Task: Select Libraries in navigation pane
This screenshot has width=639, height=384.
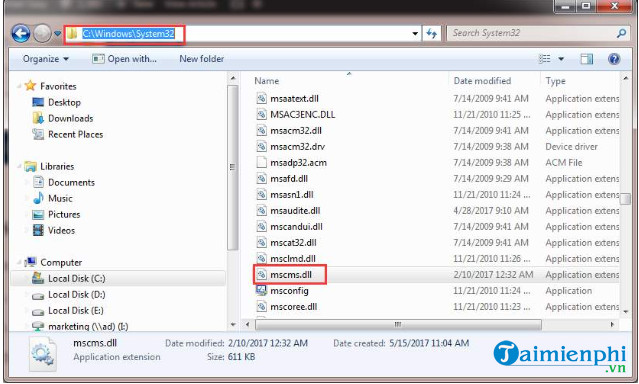Action: click(x=57, y=166)
